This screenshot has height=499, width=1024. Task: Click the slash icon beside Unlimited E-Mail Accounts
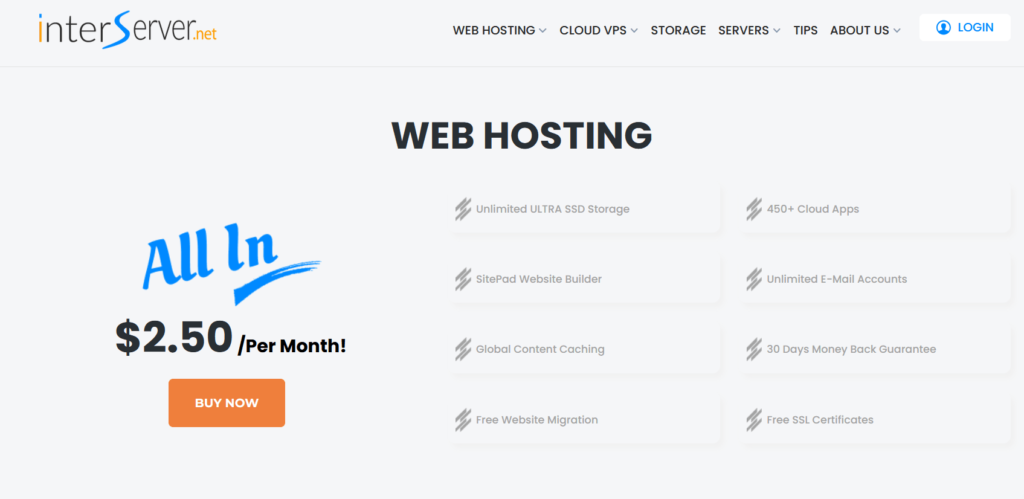point(754,280)
